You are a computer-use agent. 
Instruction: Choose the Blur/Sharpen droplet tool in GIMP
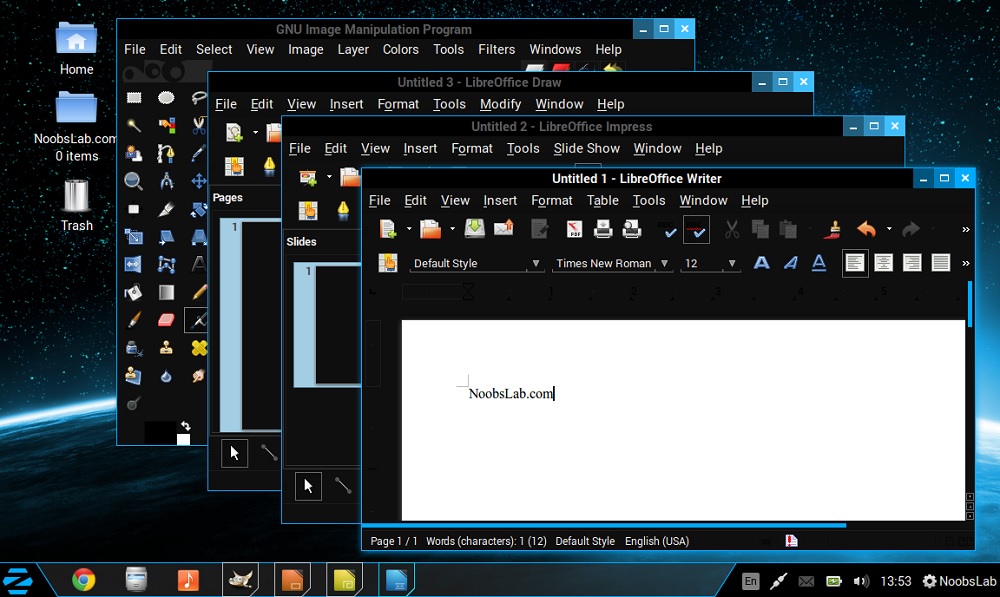pyautogui.click(x=166, y=376)
